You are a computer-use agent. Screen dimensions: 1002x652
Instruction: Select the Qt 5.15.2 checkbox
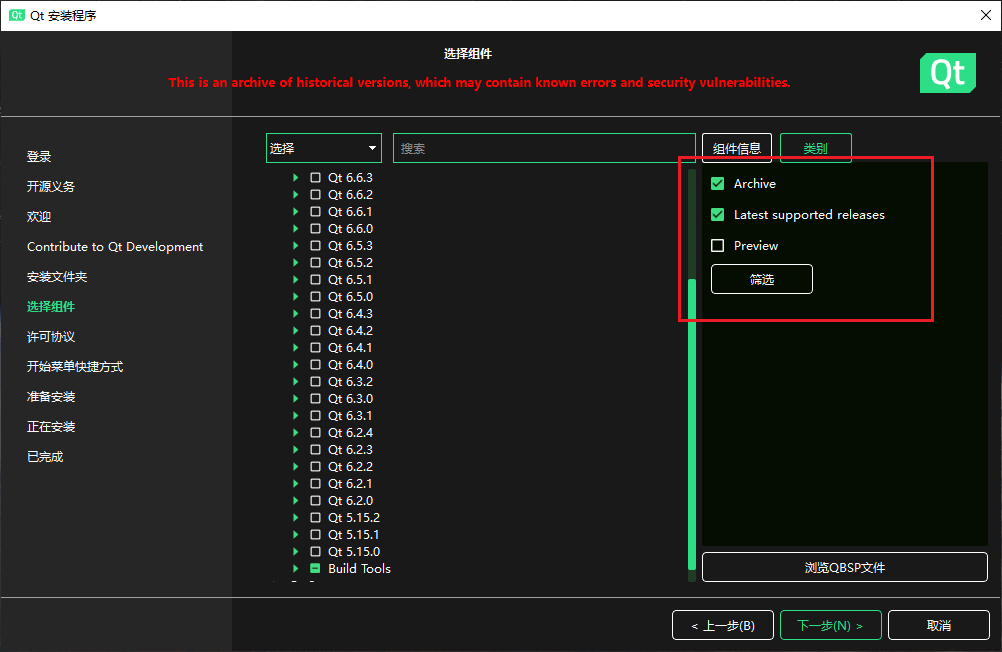[316, 518]
